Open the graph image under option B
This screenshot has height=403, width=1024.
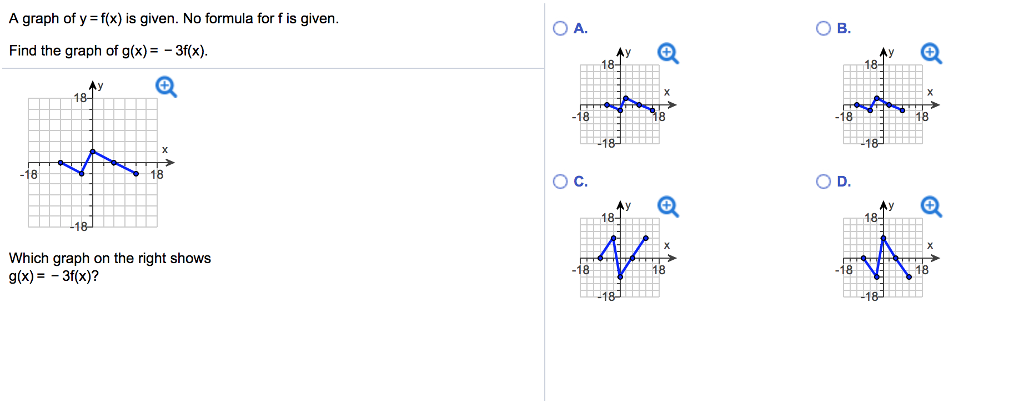[884, 98]
